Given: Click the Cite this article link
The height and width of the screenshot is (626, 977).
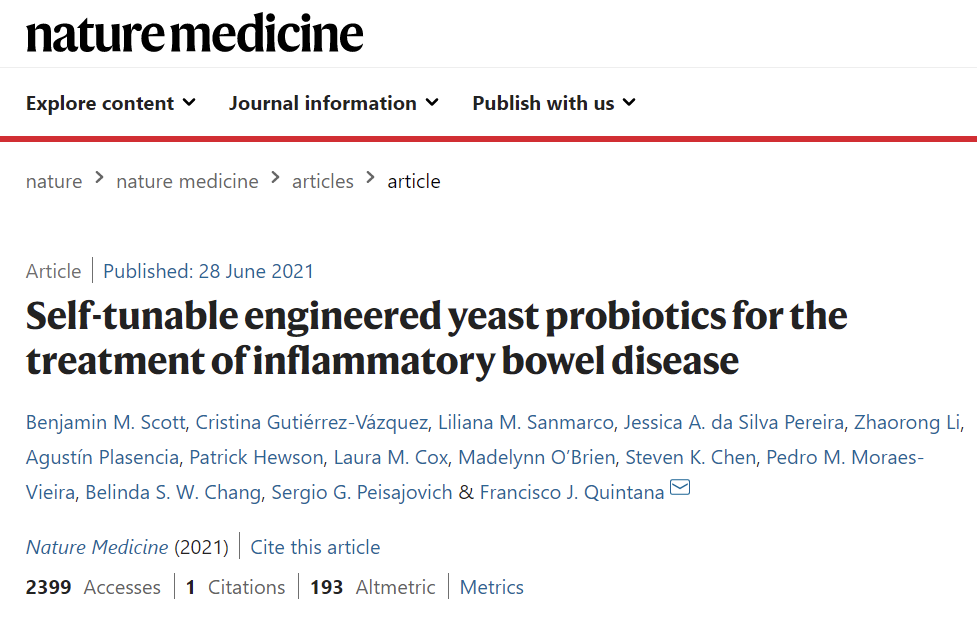Looking at the screenshot, I should tap(315, 547).
